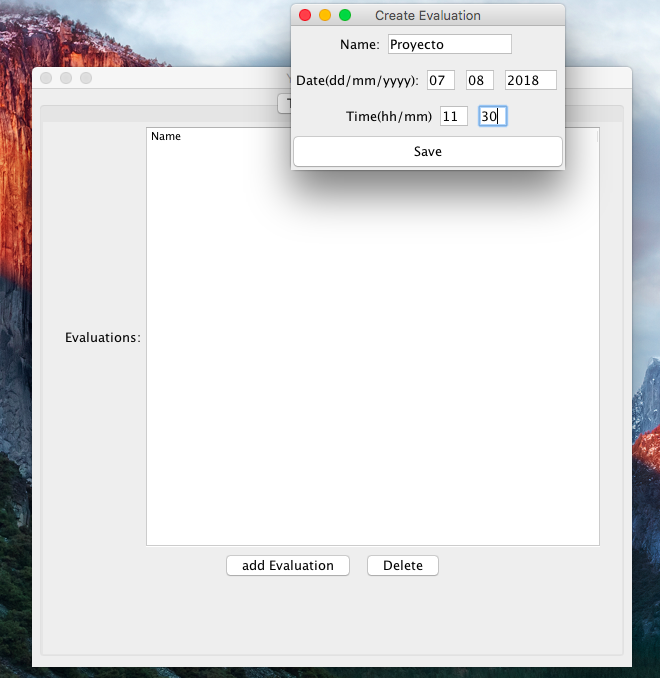Click the Name field containing Proyecto
660x678 pixels.
tap(448, 44)
